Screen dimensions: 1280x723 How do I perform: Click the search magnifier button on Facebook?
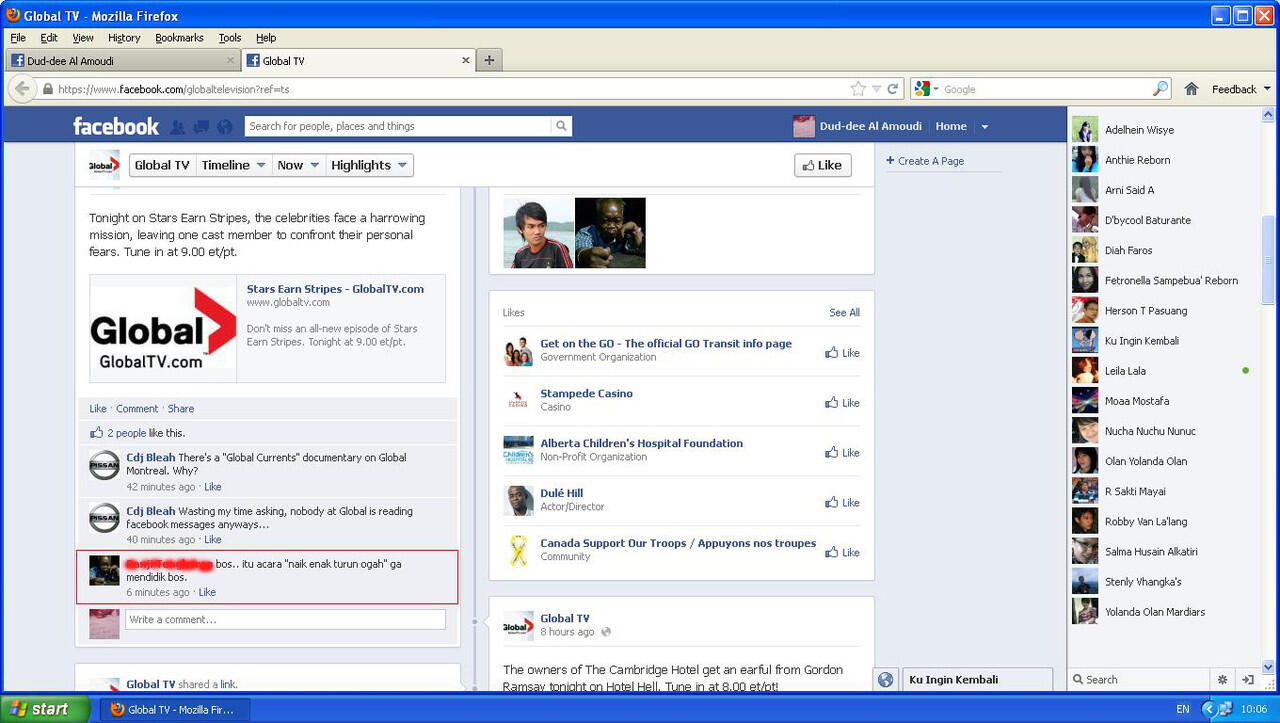pyautogui.click(x=562, y=126)
